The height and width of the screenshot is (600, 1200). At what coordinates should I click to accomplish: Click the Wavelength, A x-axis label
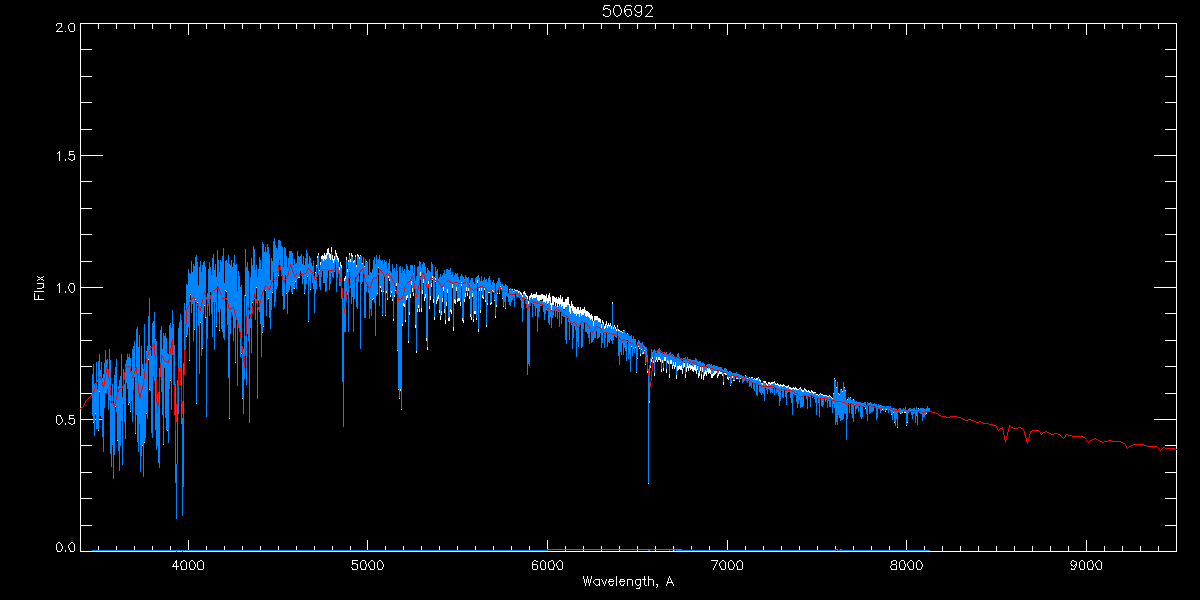(628, 582)
